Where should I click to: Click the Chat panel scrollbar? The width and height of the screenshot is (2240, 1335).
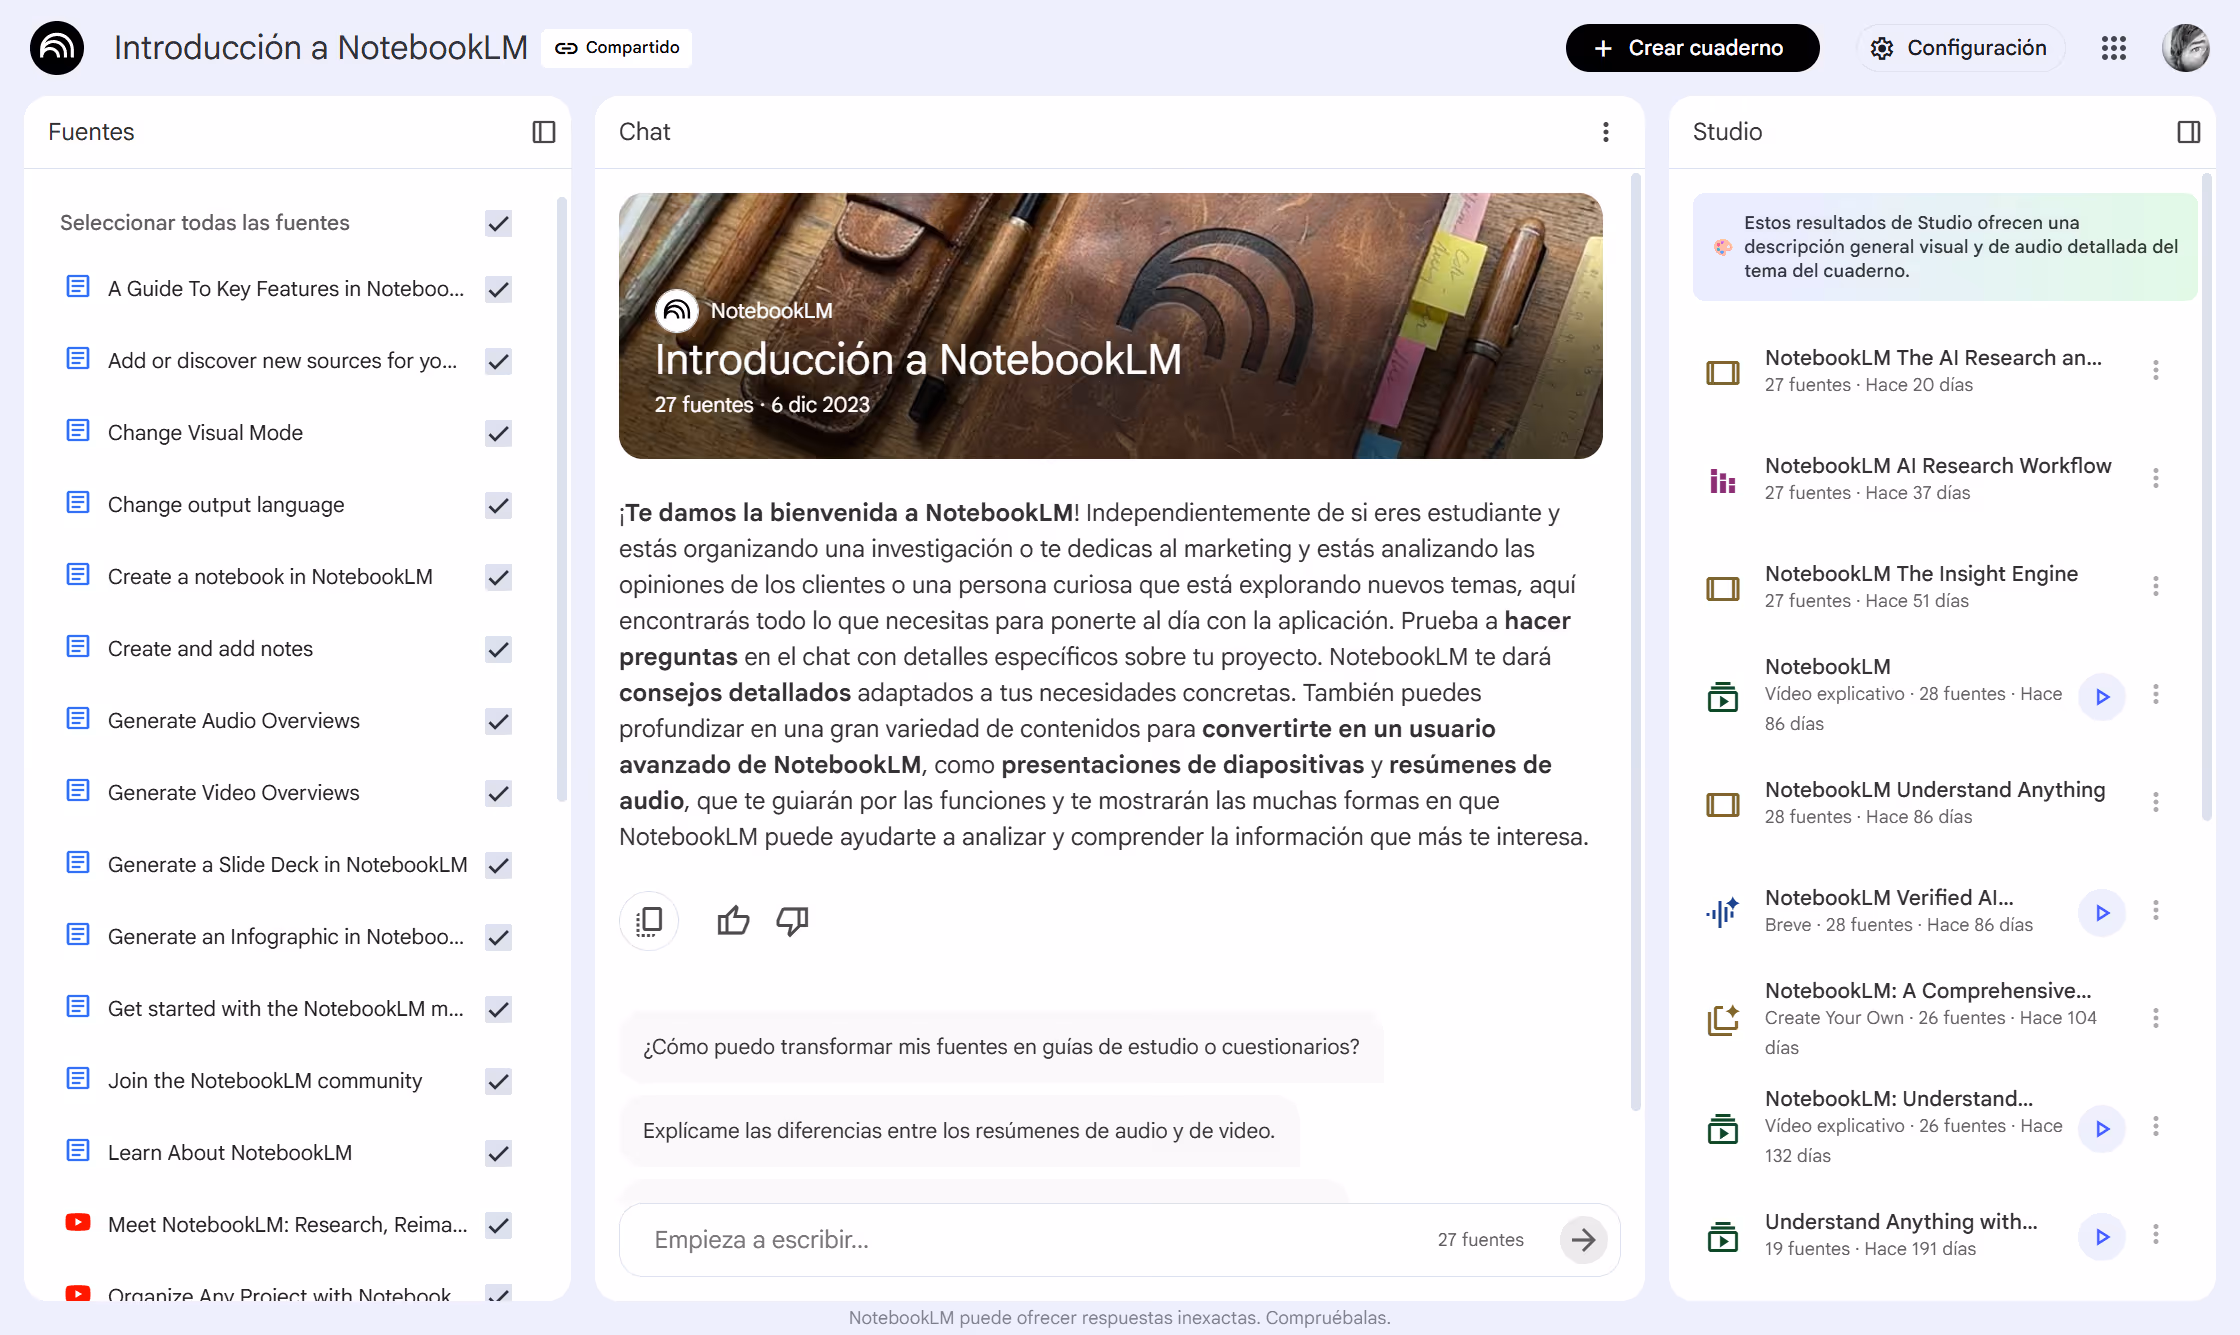click(x=1636, y=642)
